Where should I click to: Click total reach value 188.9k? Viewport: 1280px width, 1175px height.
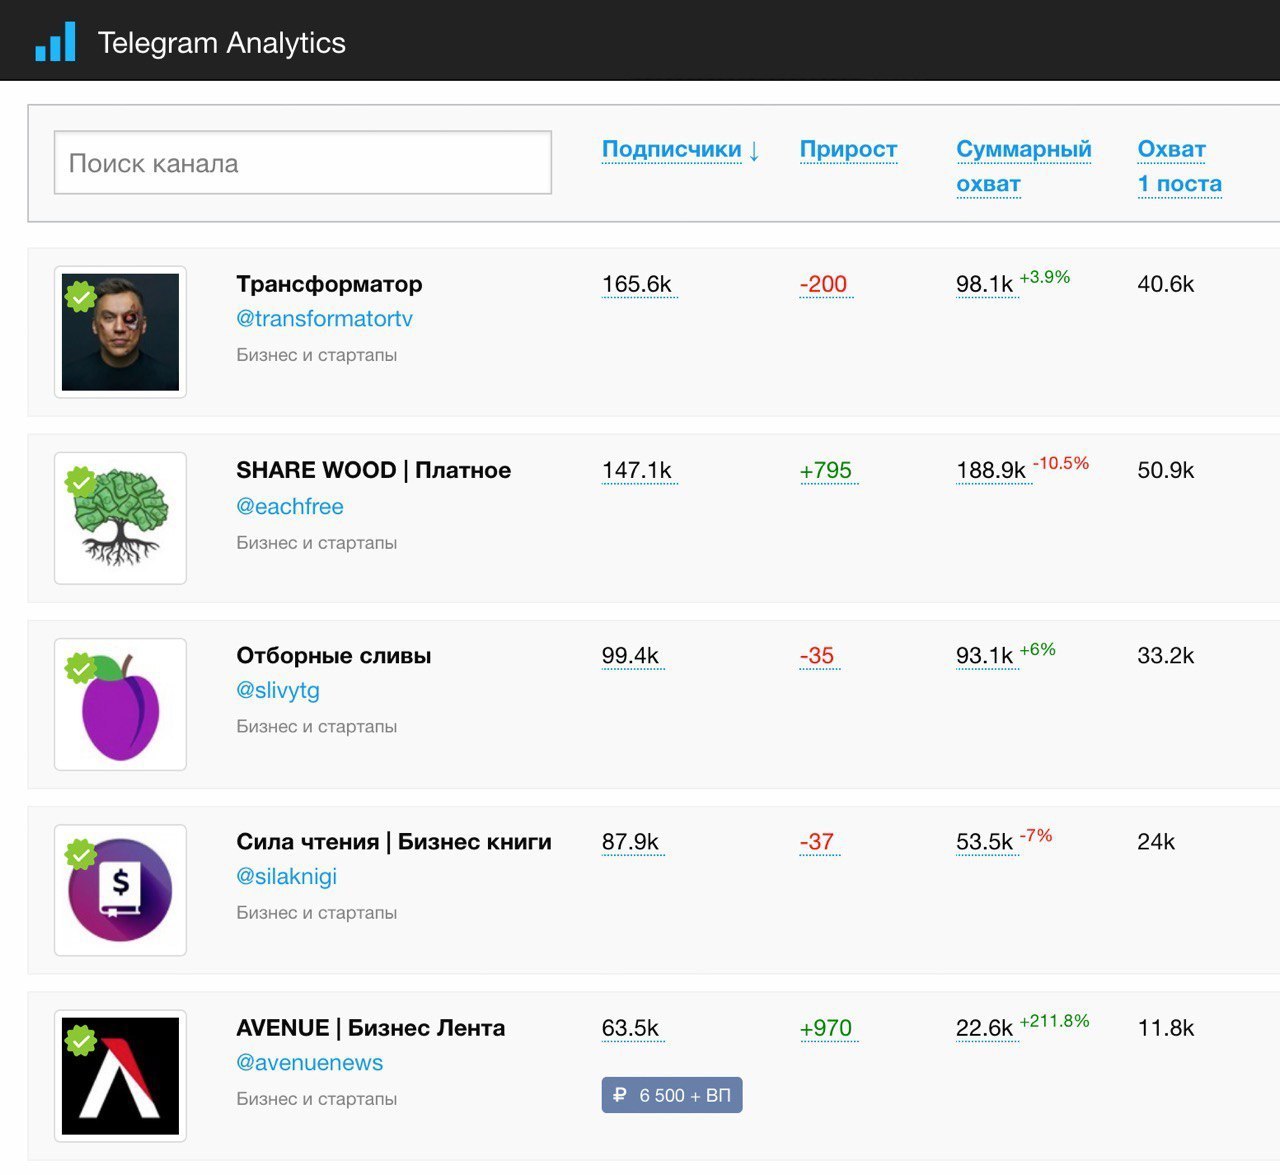click(x=991, y=470)
